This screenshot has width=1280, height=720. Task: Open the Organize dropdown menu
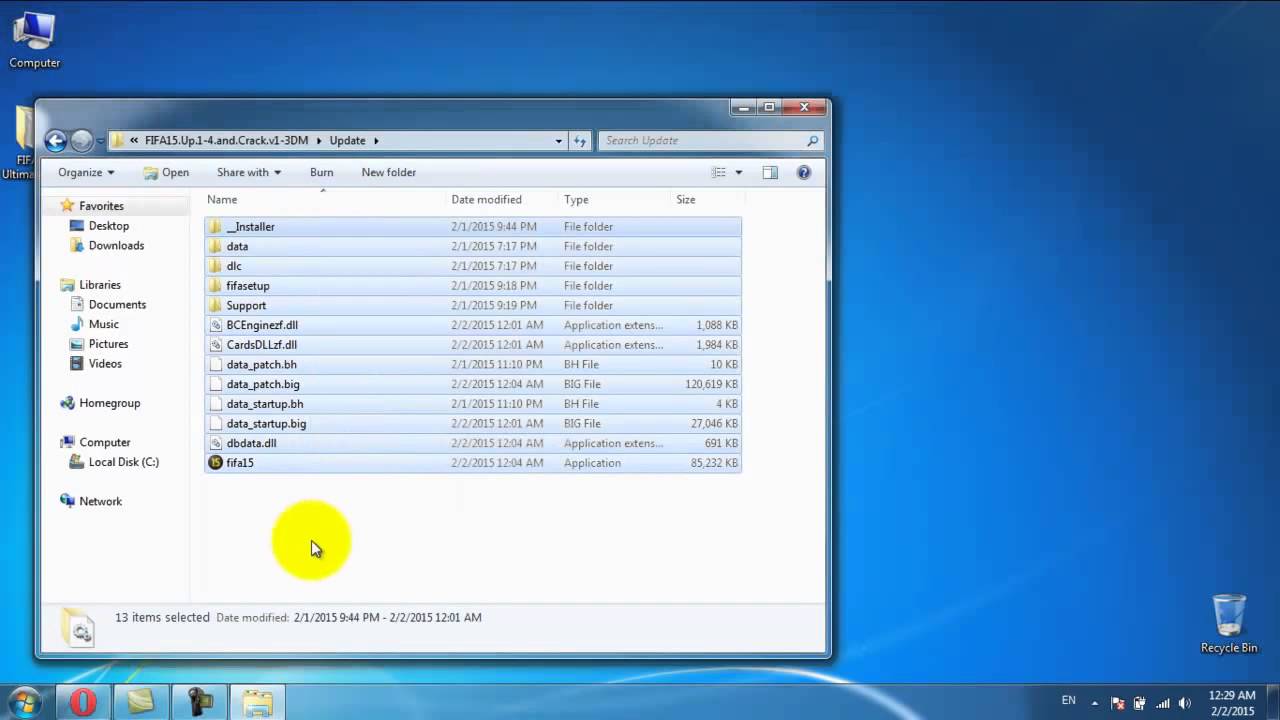click(86, 172)
